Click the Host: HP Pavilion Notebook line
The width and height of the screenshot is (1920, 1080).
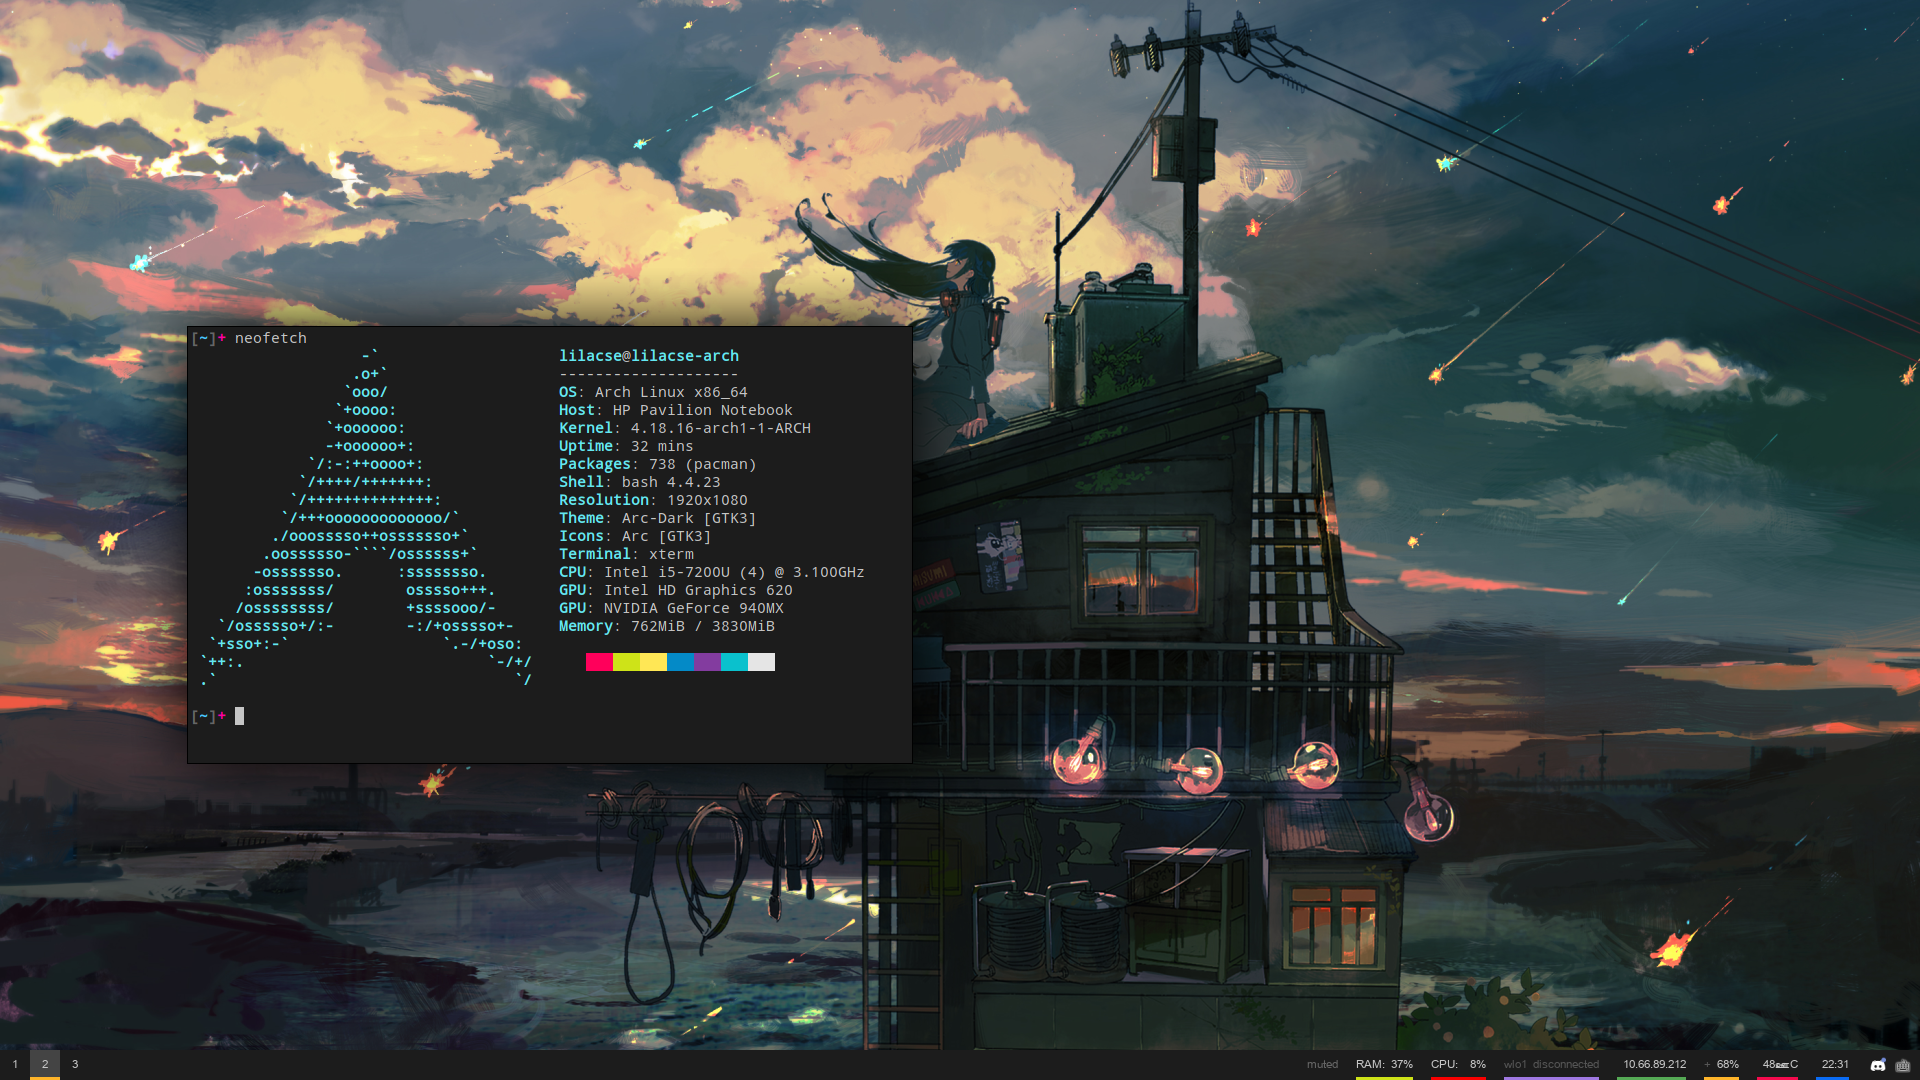676,410
